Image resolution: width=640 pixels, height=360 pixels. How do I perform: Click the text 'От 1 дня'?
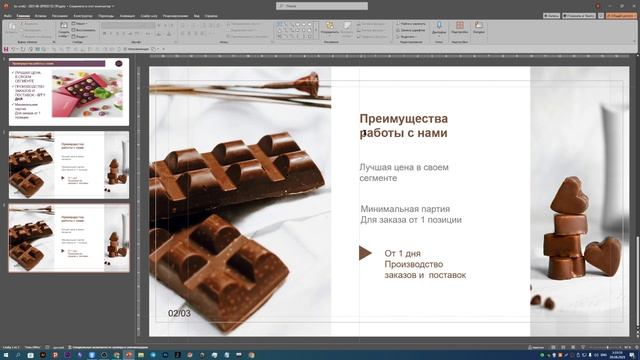[402, 253]
